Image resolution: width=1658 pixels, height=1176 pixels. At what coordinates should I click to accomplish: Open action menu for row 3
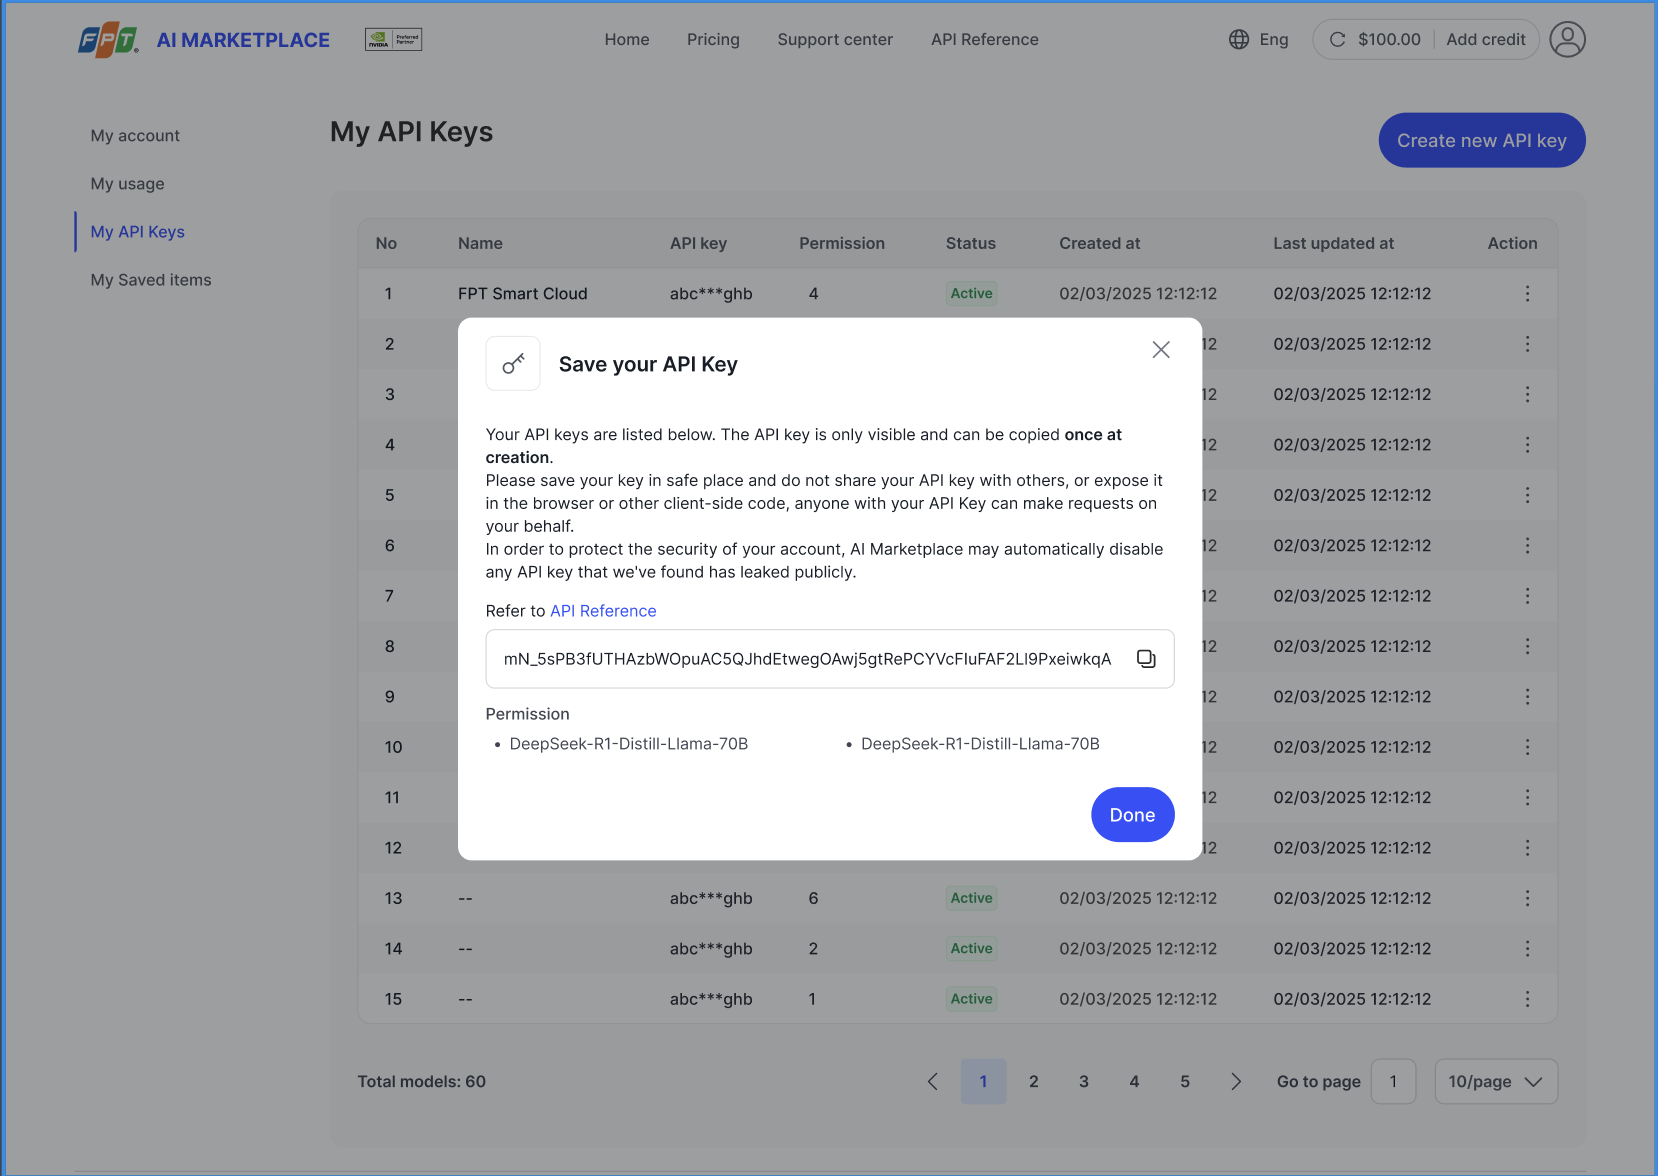click(x=1527, y=395)
